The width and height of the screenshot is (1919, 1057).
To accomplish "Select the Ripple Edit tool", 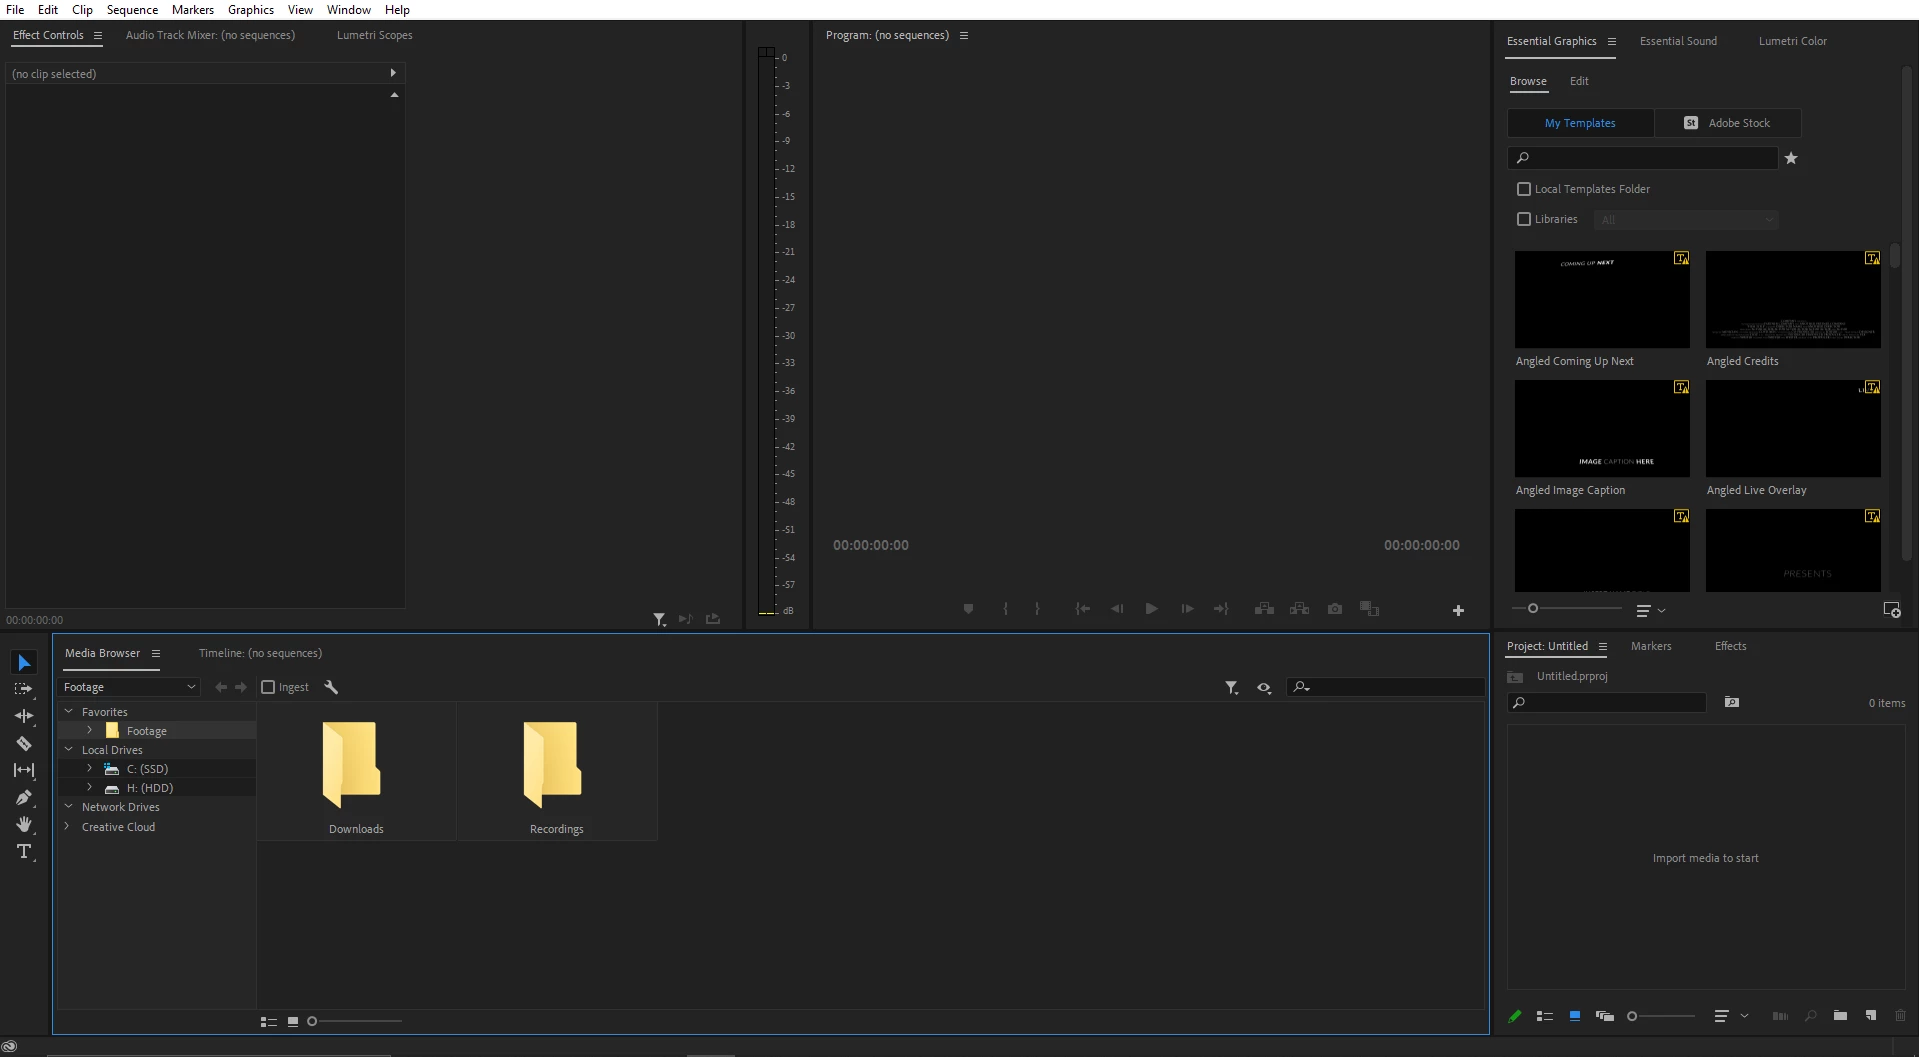I will pos(24,716).
